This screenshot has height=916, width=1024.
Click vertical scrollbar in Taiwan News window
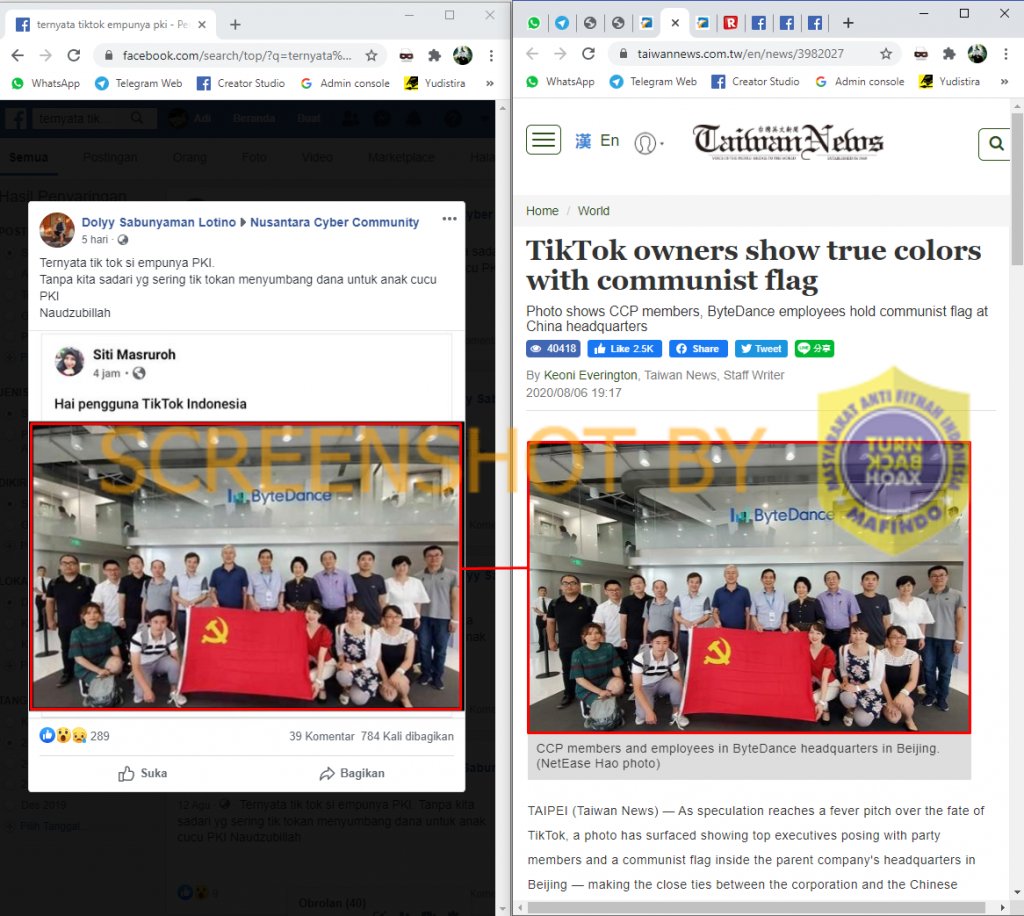click(x=1017, y=188)
